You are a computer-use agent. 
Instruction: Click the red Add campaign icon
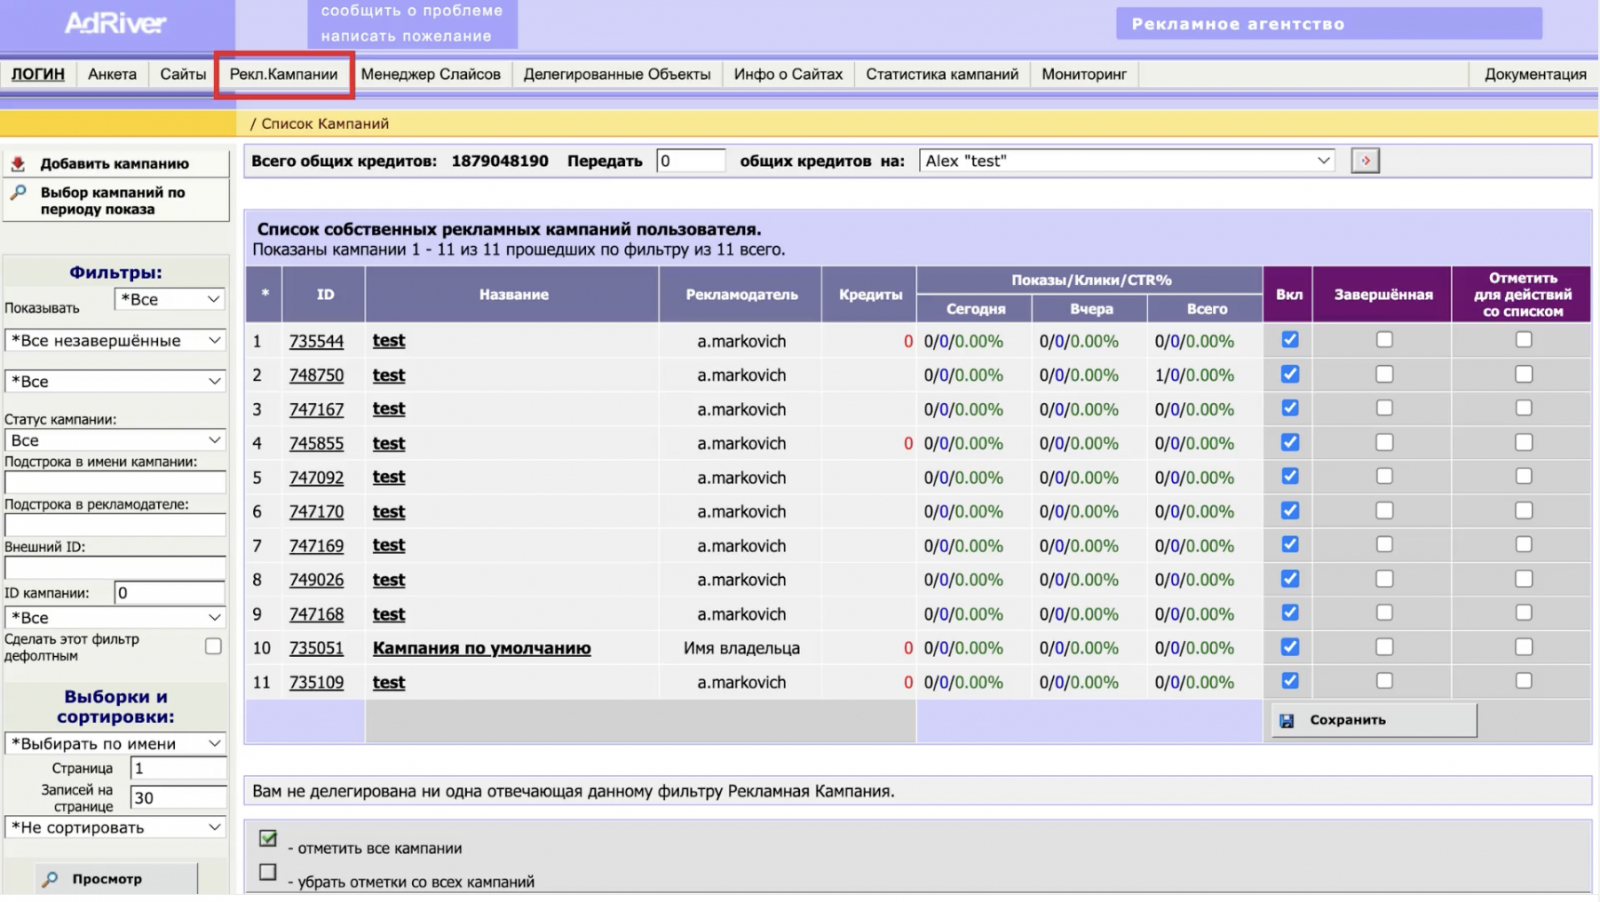(x=18, y=163)
